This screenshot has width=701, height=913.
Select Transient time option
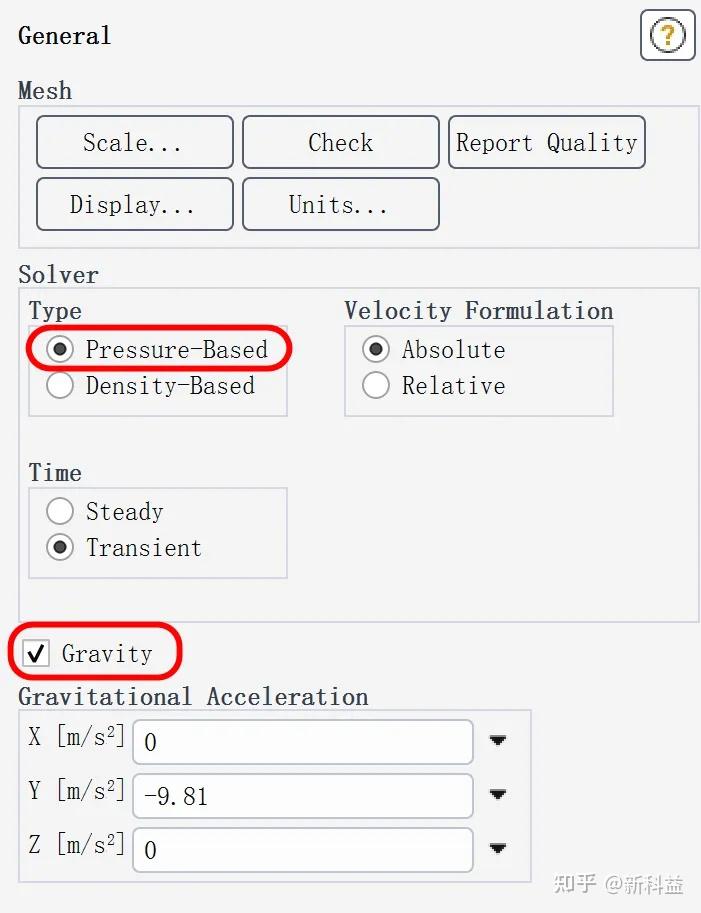click(x=61, y=548)
